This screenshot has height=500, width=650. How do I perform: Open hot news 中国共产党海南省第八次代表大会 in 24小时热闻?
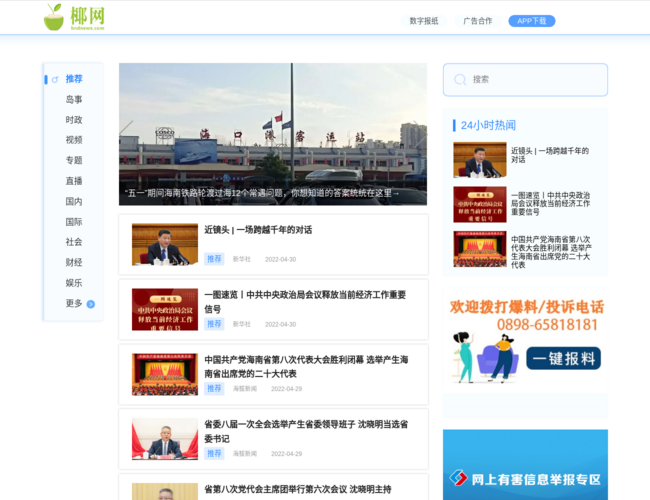[x=550, y=251]
